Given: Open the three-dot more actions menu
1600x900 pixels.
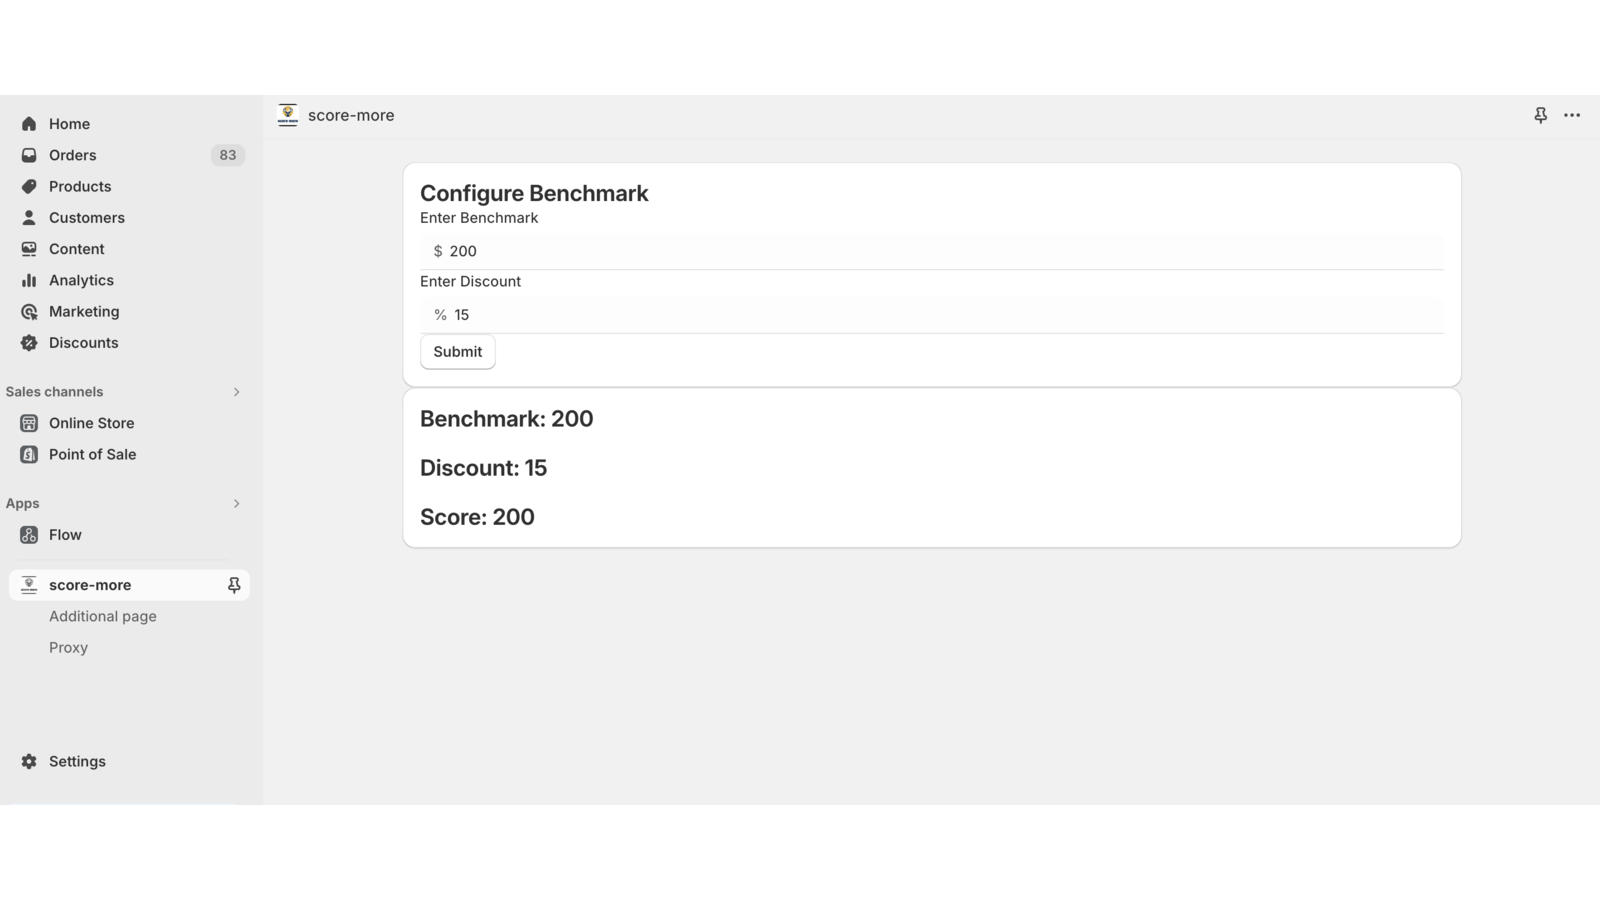Looking at the screenshot, I should [1572, 115].
